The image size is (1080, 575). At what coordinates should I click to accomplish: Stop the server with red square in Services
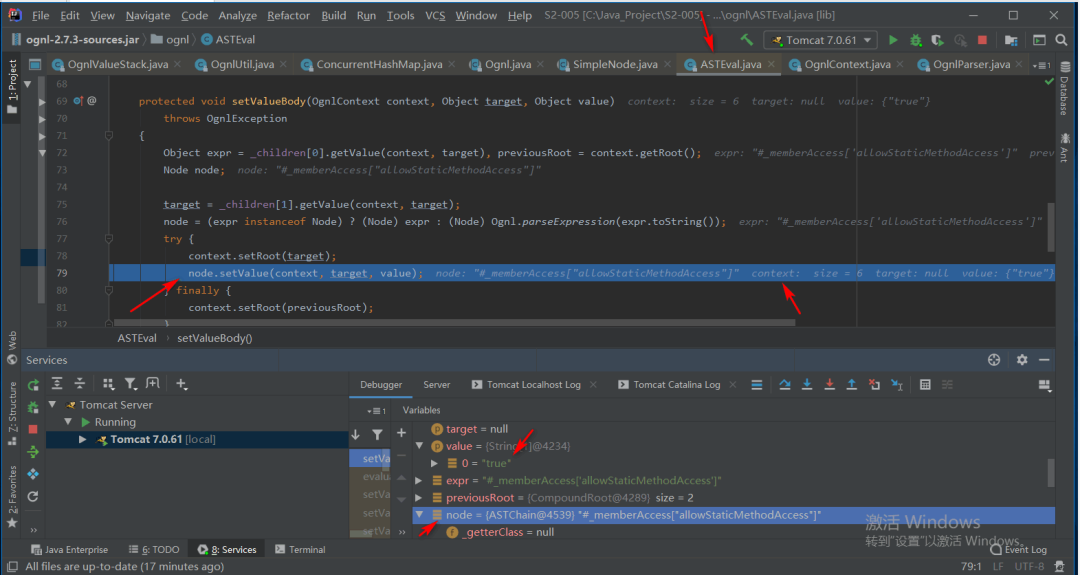(33, 428)
